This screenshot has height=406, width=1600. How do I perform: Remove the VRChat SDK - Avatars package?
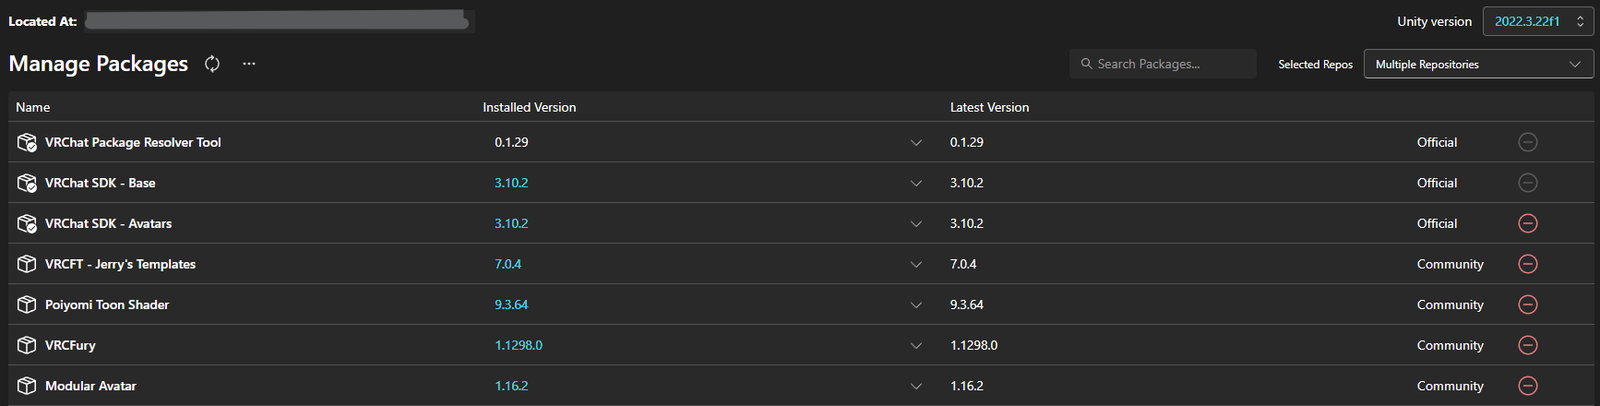(1527, 223)
